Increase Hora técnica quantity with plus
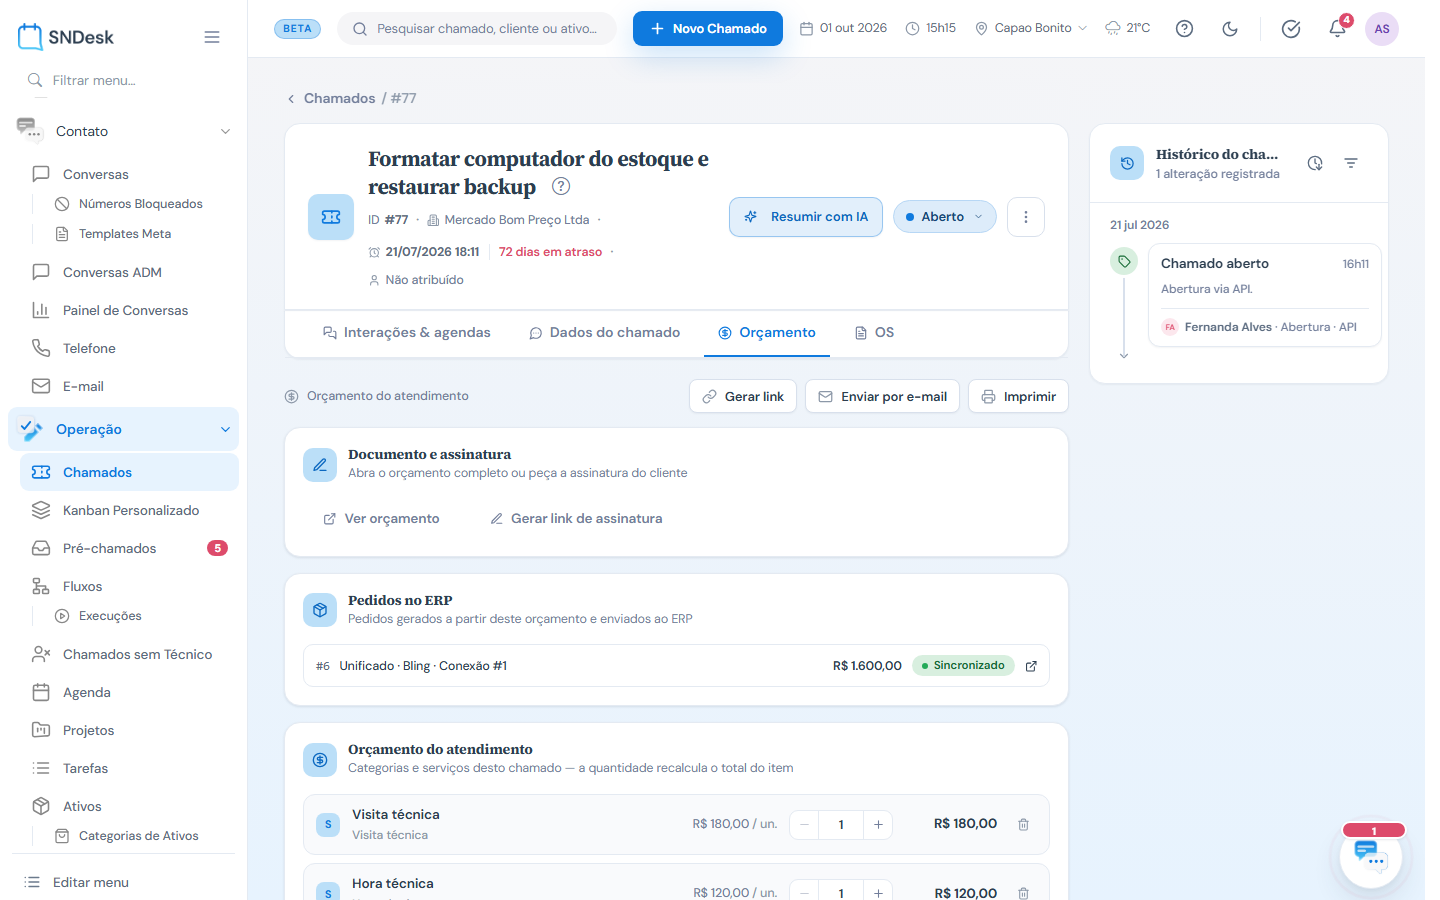Screen dimensions: 1440x900 878,892
